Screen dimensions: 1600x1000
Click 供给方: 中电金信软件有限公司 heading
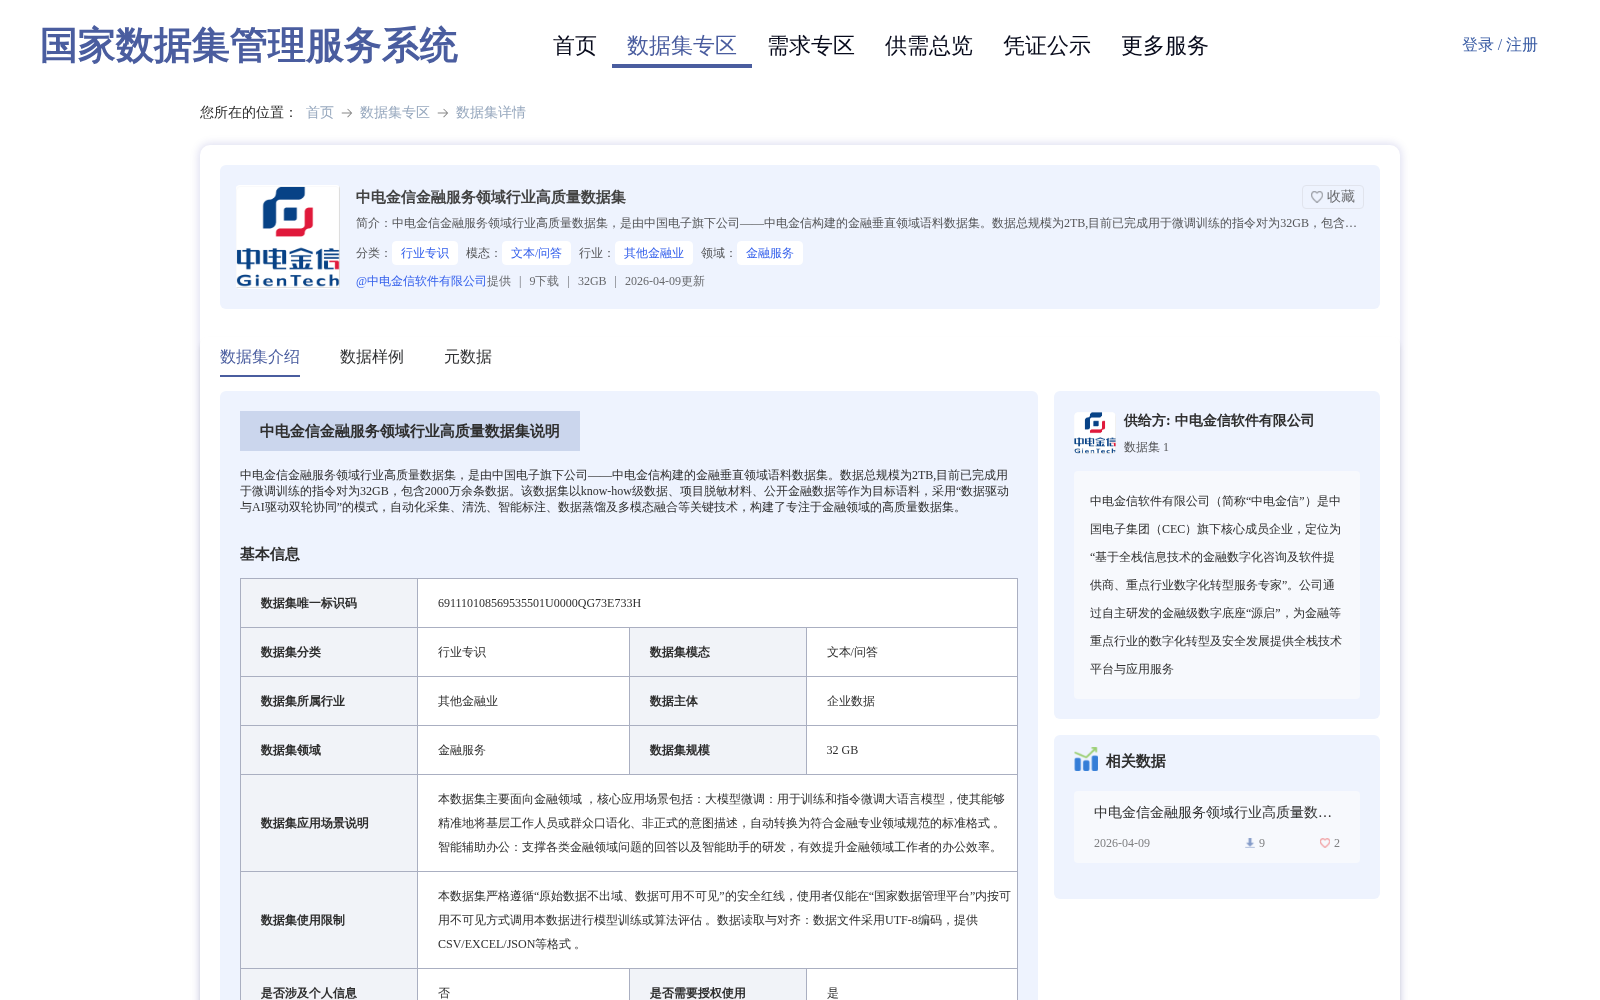point(1219,421)
